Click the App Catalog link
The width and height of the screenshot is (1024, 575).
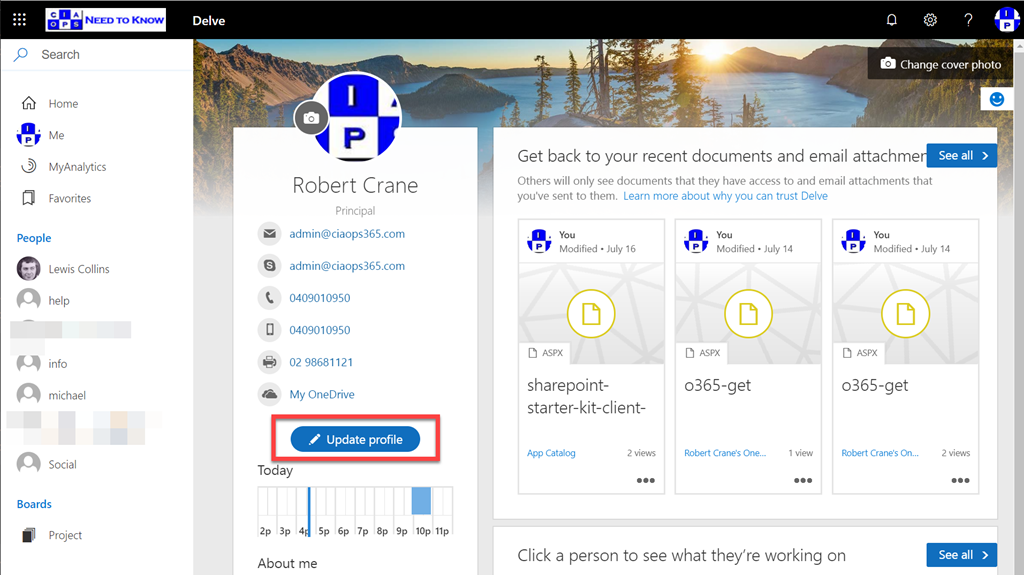click(x=551, y=453)
